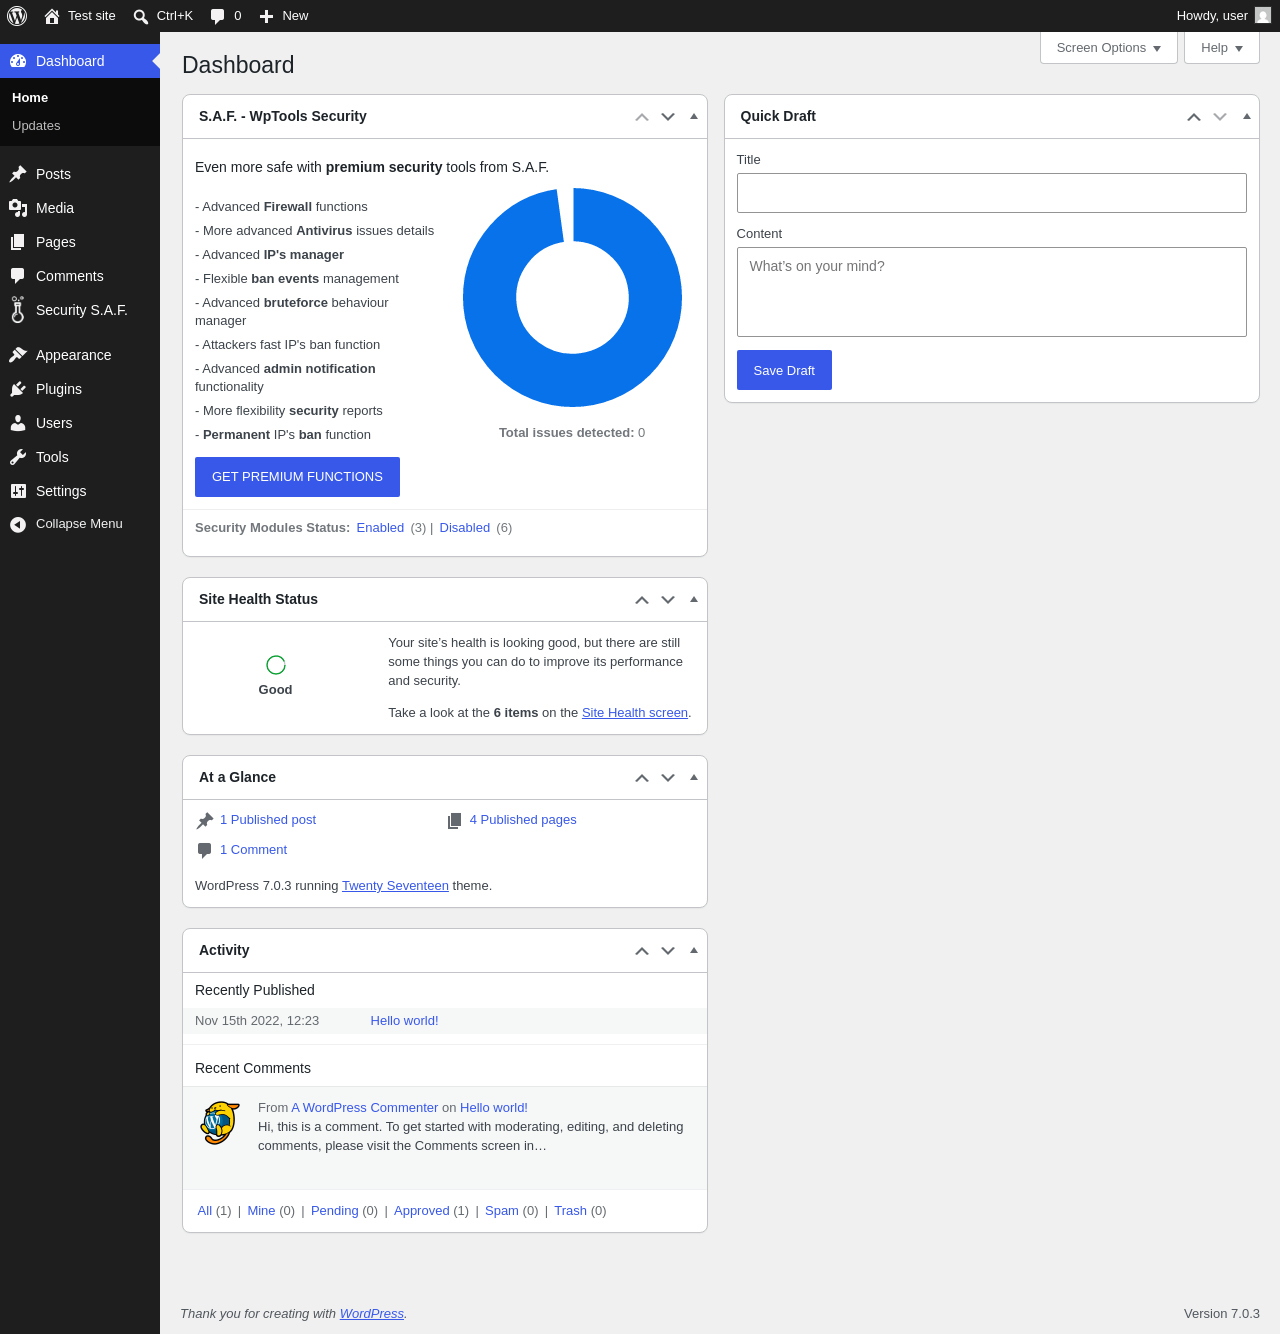Collapse the Site Health Status panel
This screenshot has width=1280, height=1334.
point(694,599)
